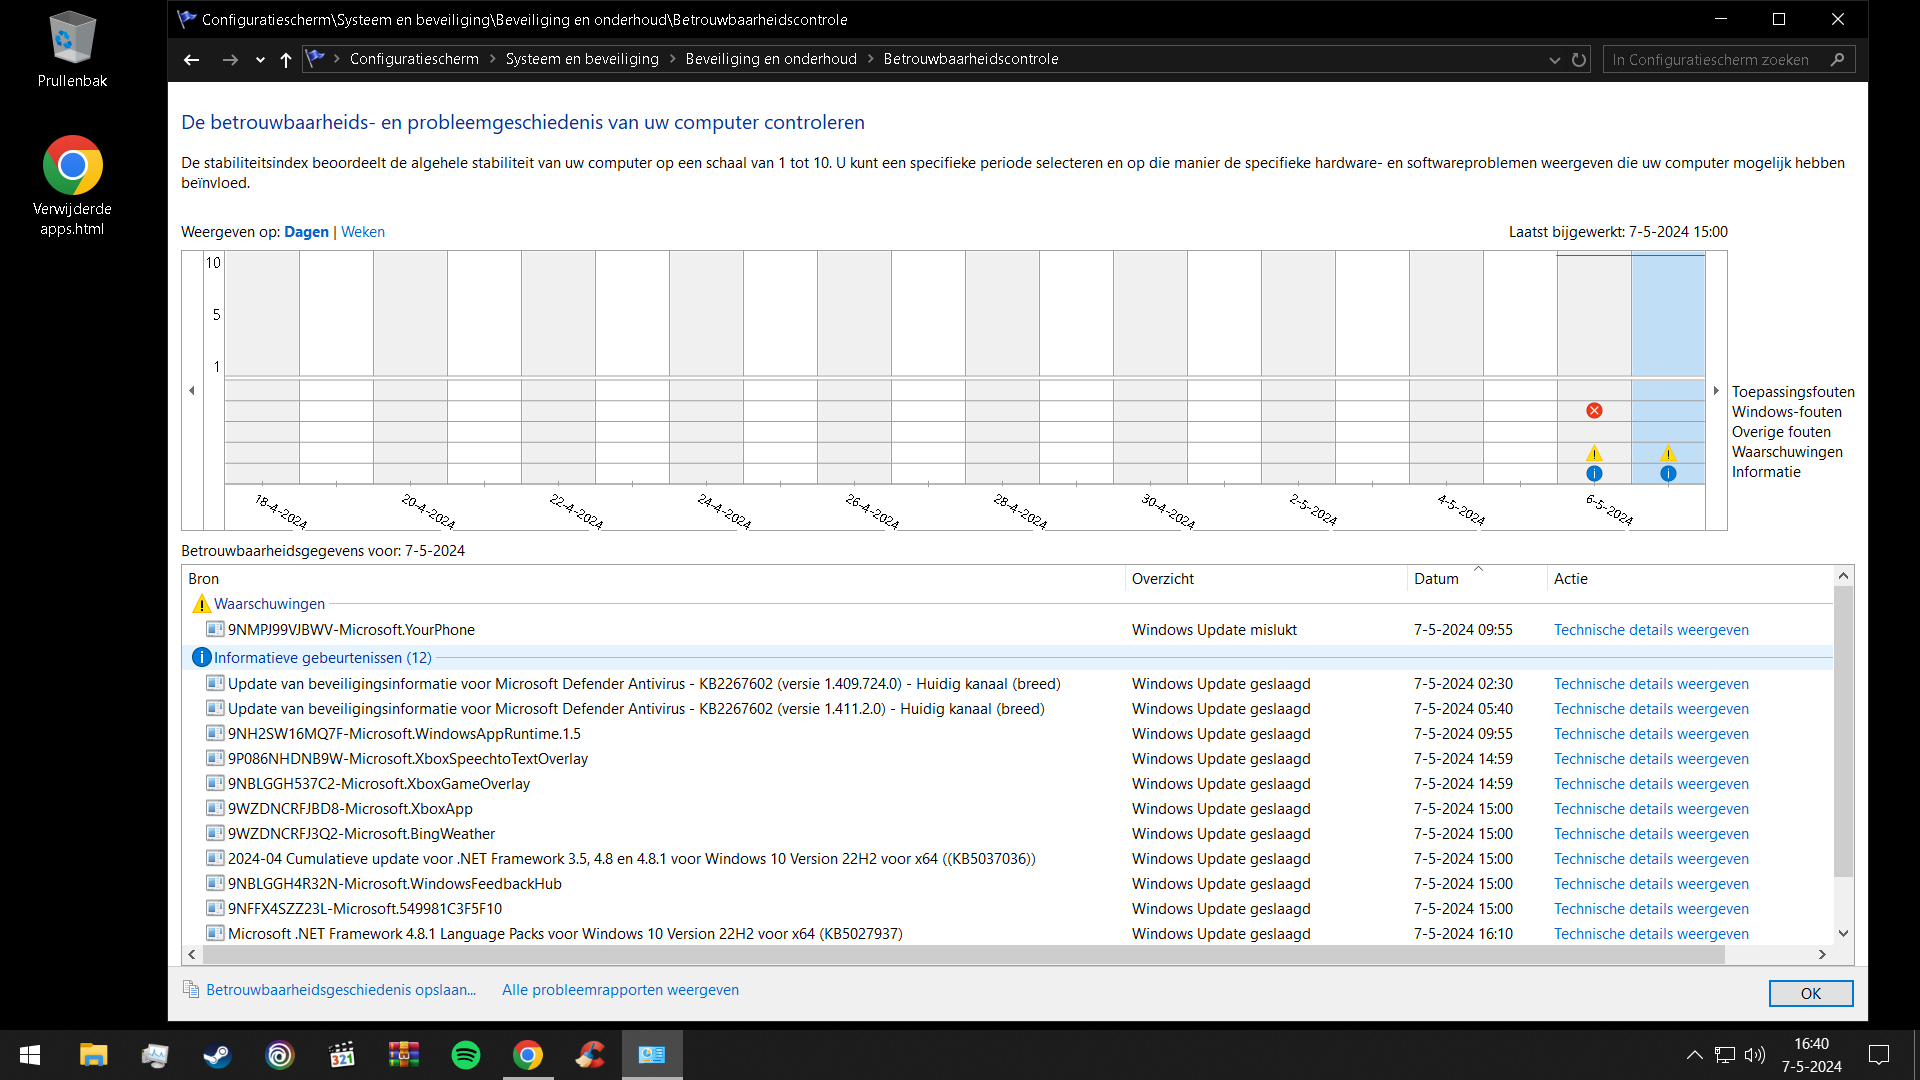Go forward with the navigation arrow
This screenshot has height=1080, width=1920.
pos(230,60)
